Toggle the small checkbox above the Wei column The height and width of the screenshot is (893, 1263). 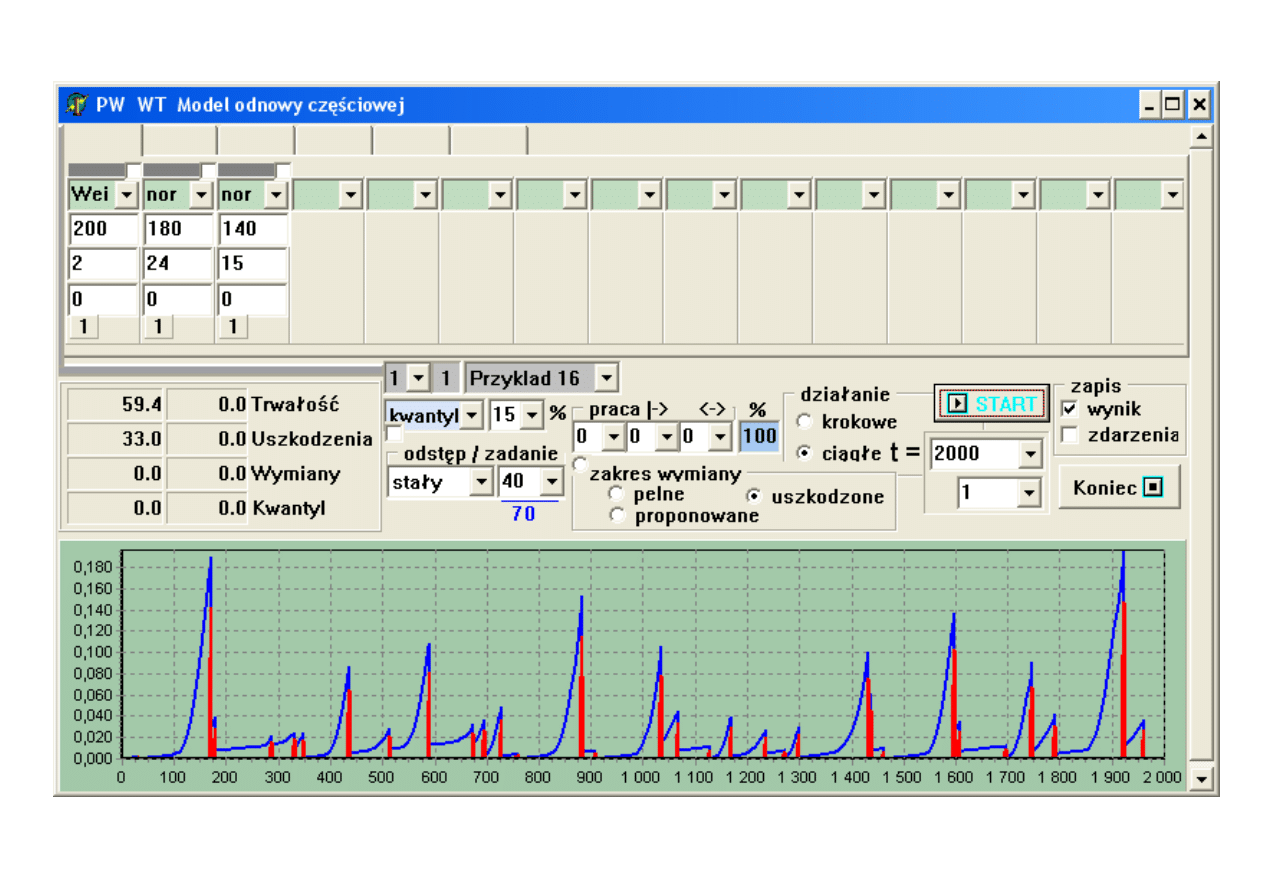pyautogui.click(x=132, y=170)
